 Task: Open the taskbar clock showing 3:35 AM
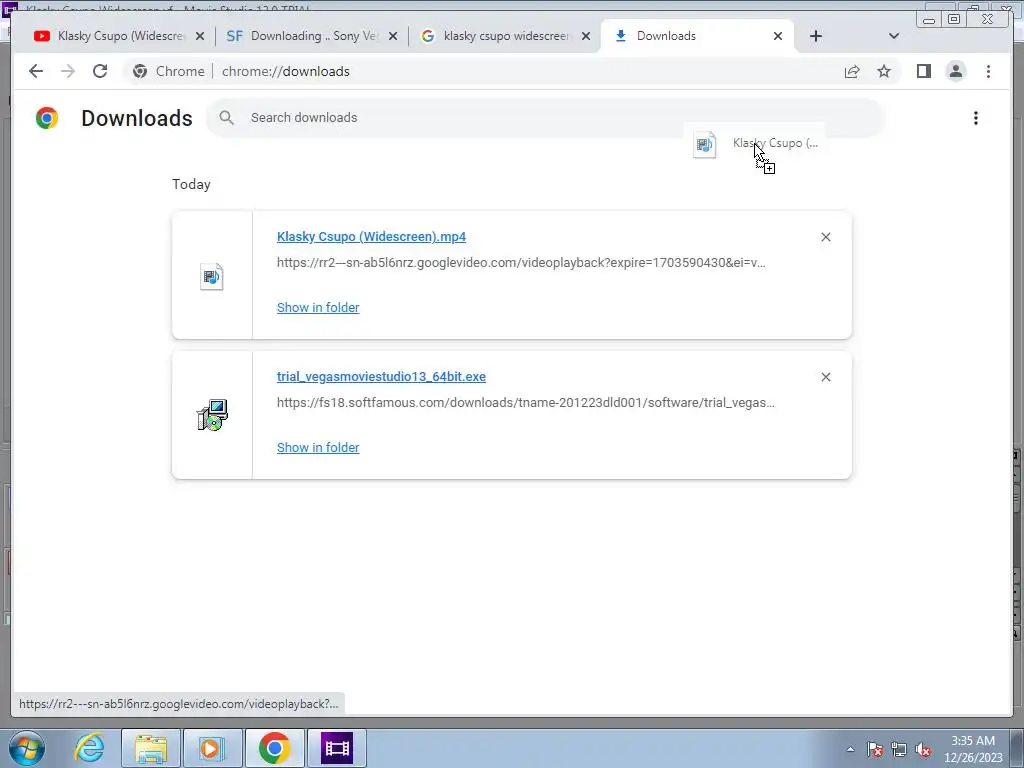click(x=973, y=749)
